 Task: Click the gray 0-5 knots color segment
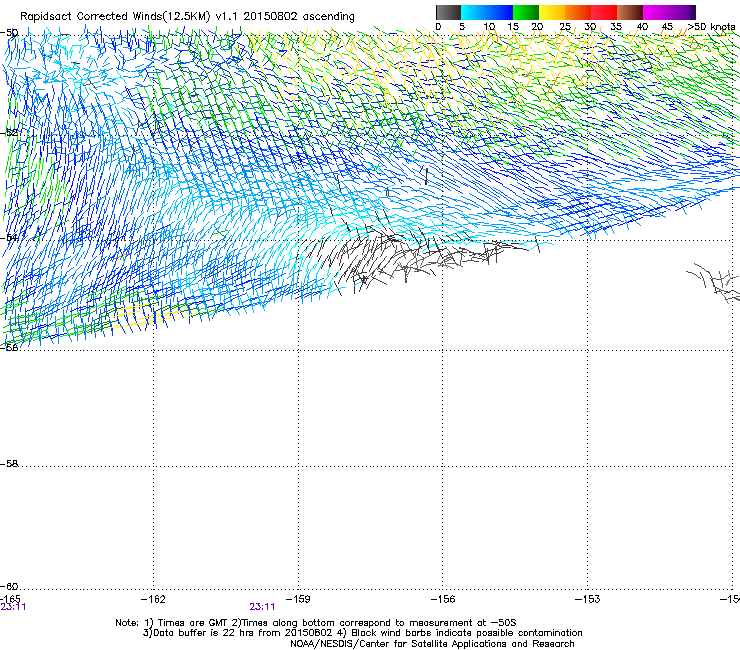pyautogui.click(x=448, y=12)
